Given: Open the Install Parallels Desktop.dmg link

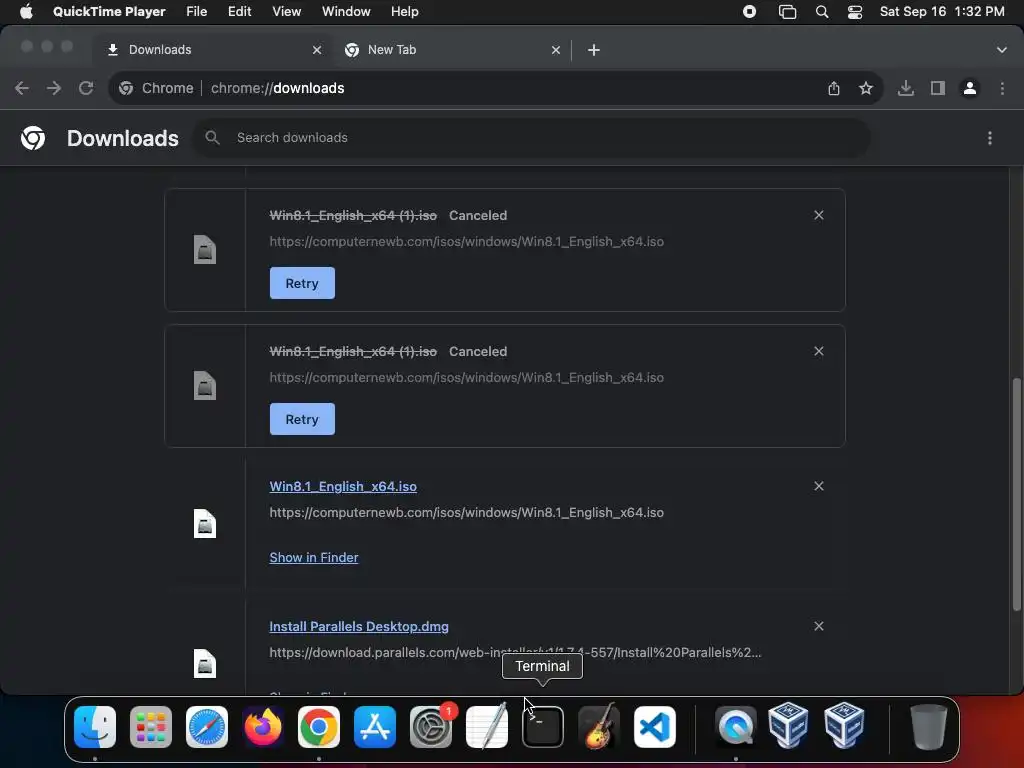Looking at the screenshot, I should (x=359, y=626).
